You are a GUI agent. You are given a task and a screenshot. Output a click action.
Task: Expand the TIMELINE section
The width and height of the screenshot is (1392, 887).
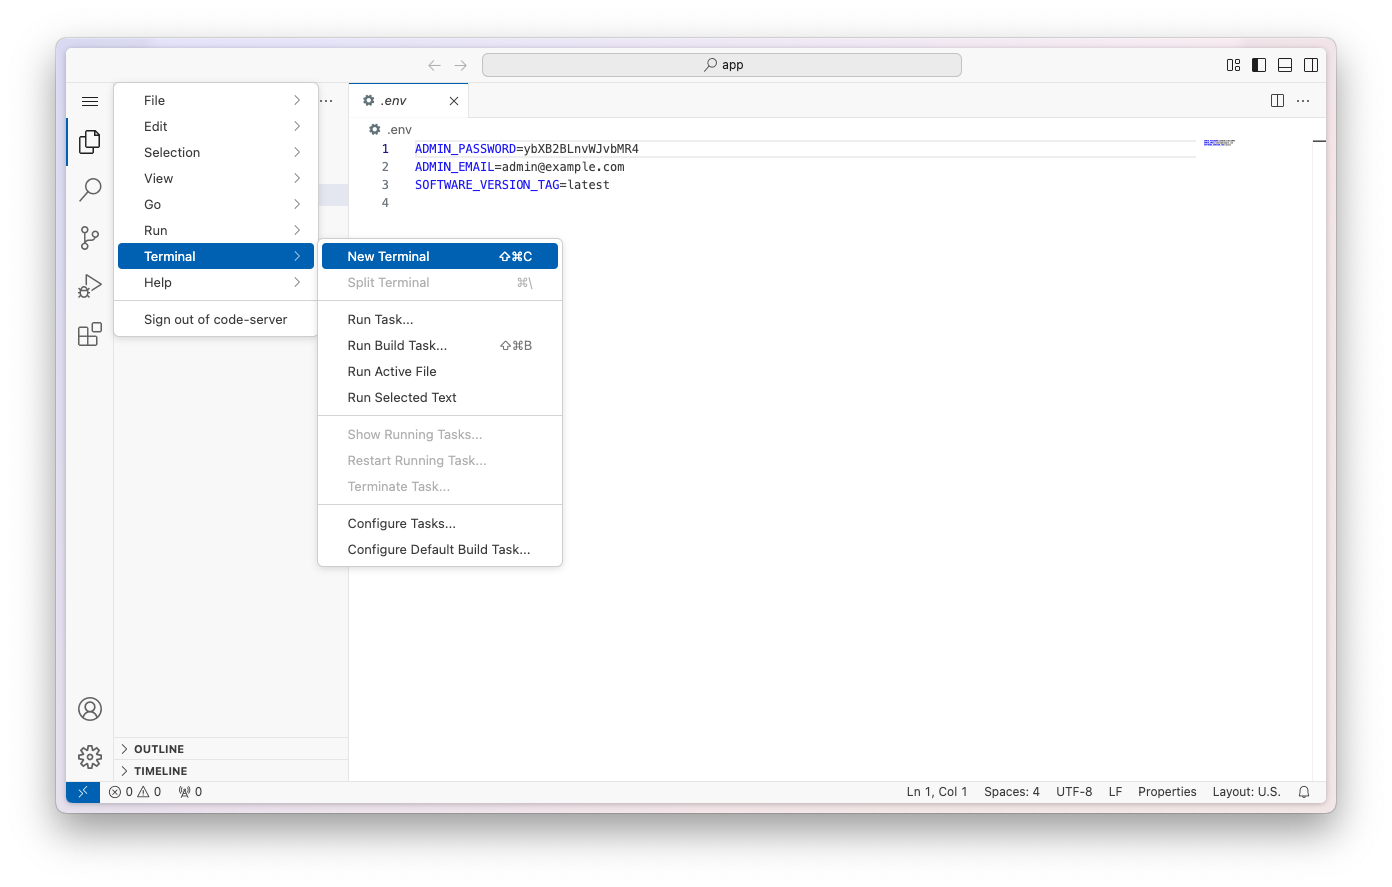(x=160, y=771)
